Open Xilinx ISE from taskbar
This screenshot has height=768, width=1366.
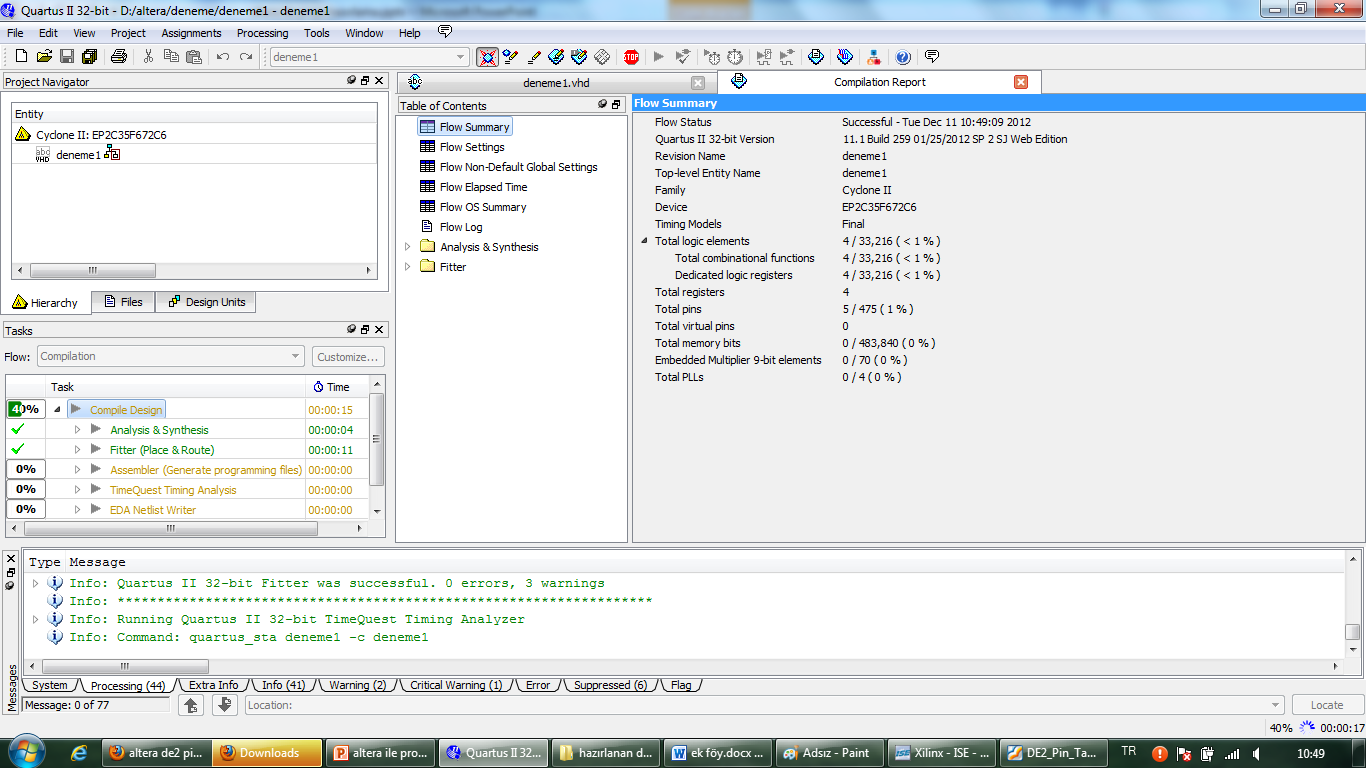[943, 753]
